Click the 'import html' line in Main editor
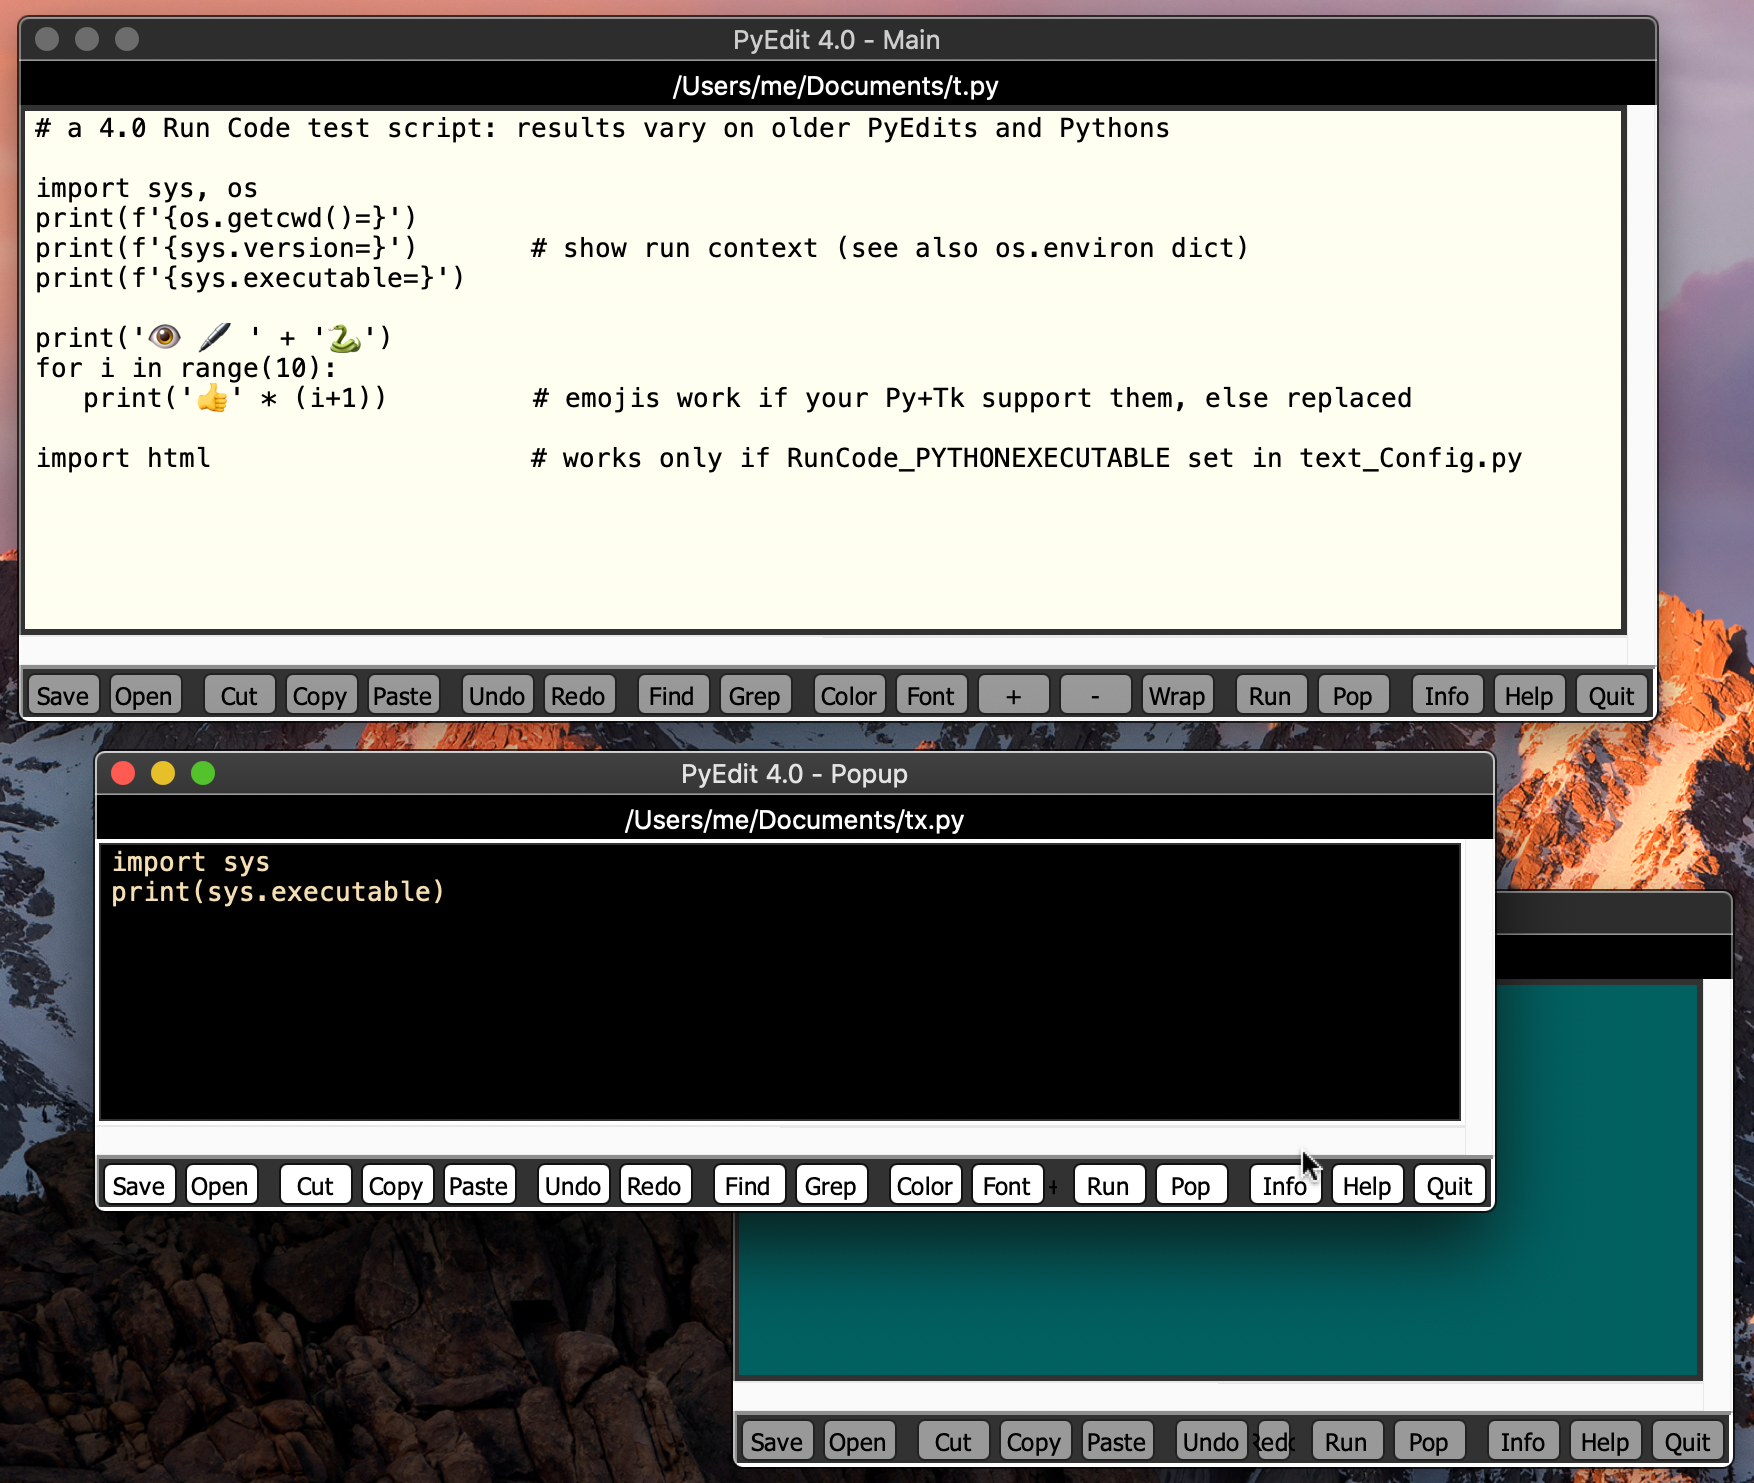Screen dimensions: 1754x1483 point(123,458)
